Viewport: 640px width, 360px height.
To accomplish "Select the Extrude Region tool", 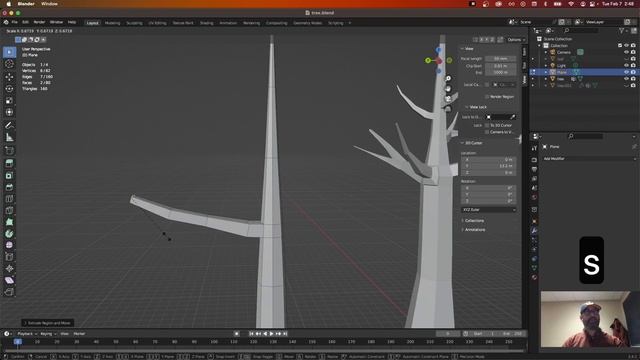I will click(9, 163).
